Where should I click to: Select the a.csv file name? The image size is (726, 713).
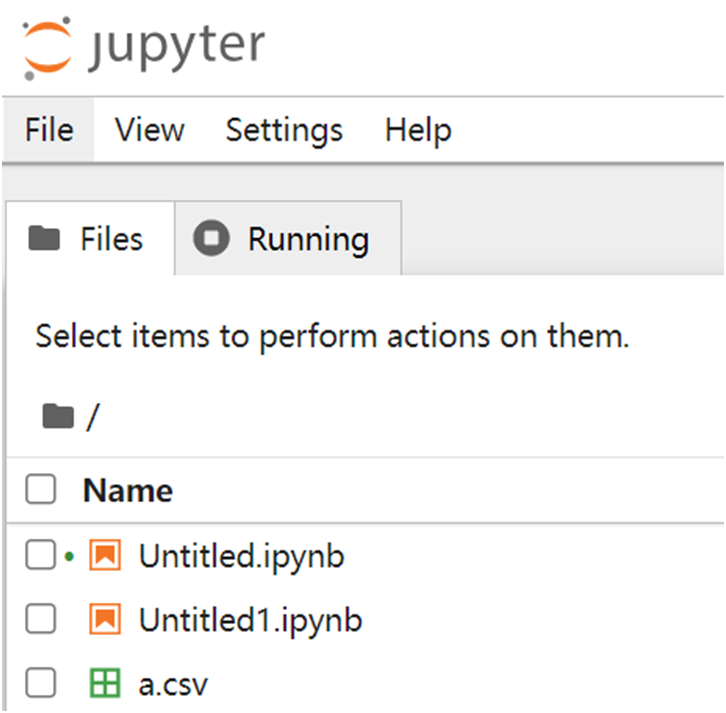[x=173, y=686]
